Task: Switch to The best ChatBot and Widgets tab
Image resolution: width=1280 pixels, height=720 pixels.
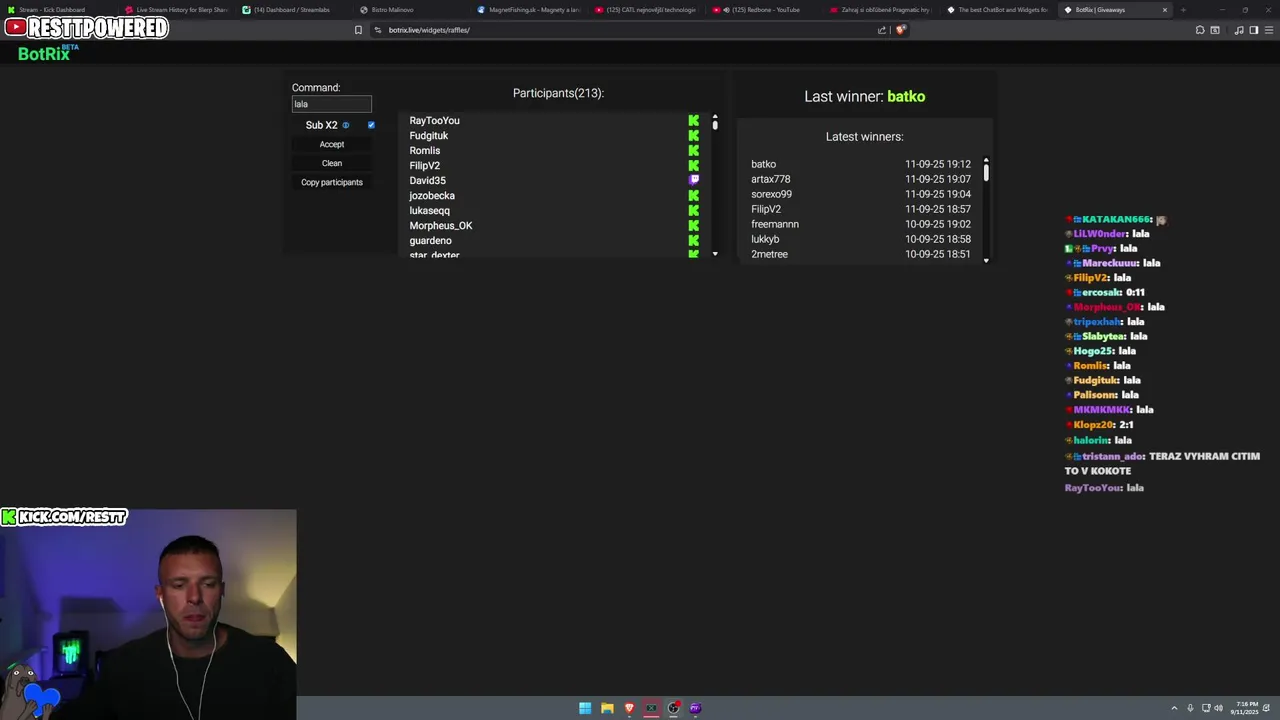Action: 1000,10
